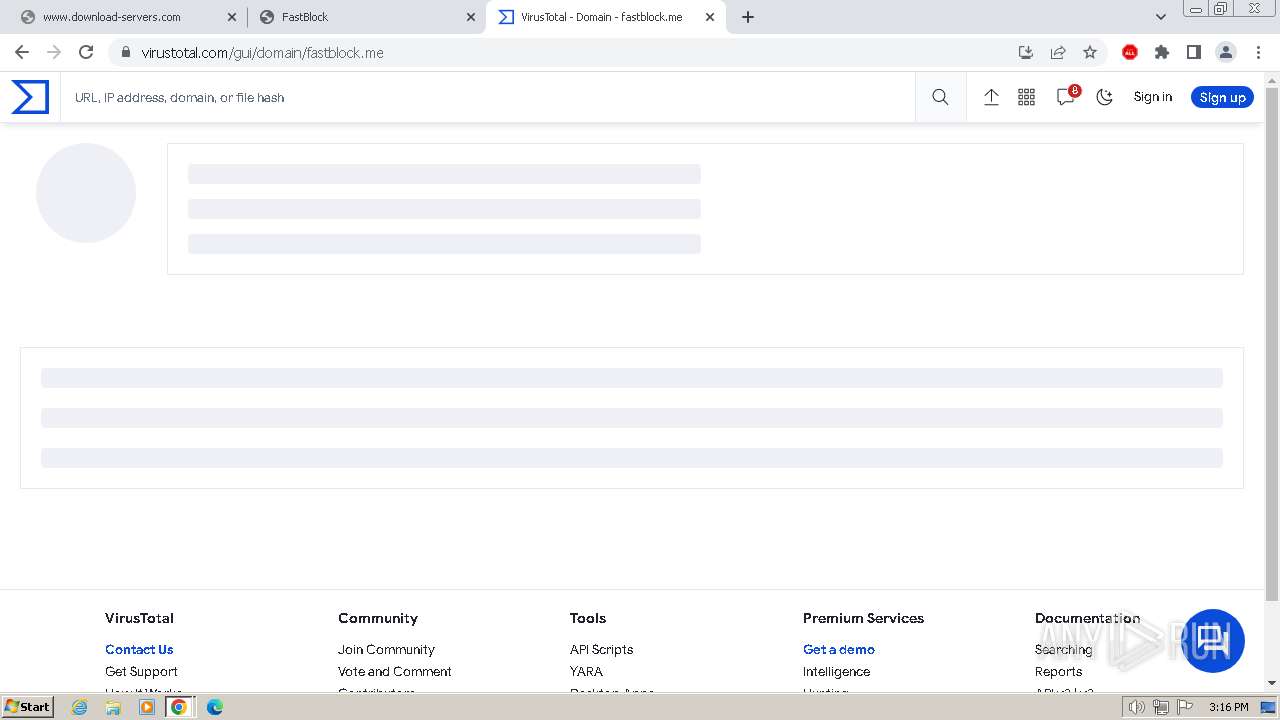
Task: Close the www.download-servers.com tab
Action: point(232,17)
